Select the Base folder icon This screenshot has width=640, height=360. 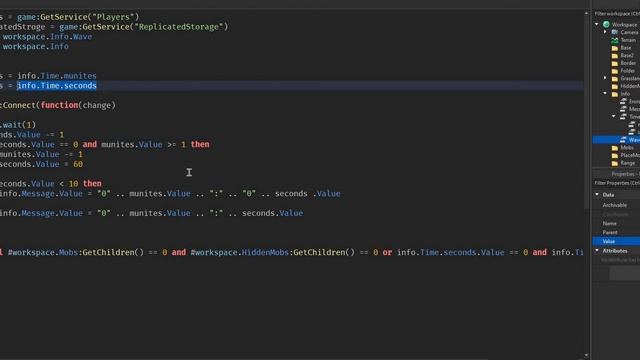point(615,48)
